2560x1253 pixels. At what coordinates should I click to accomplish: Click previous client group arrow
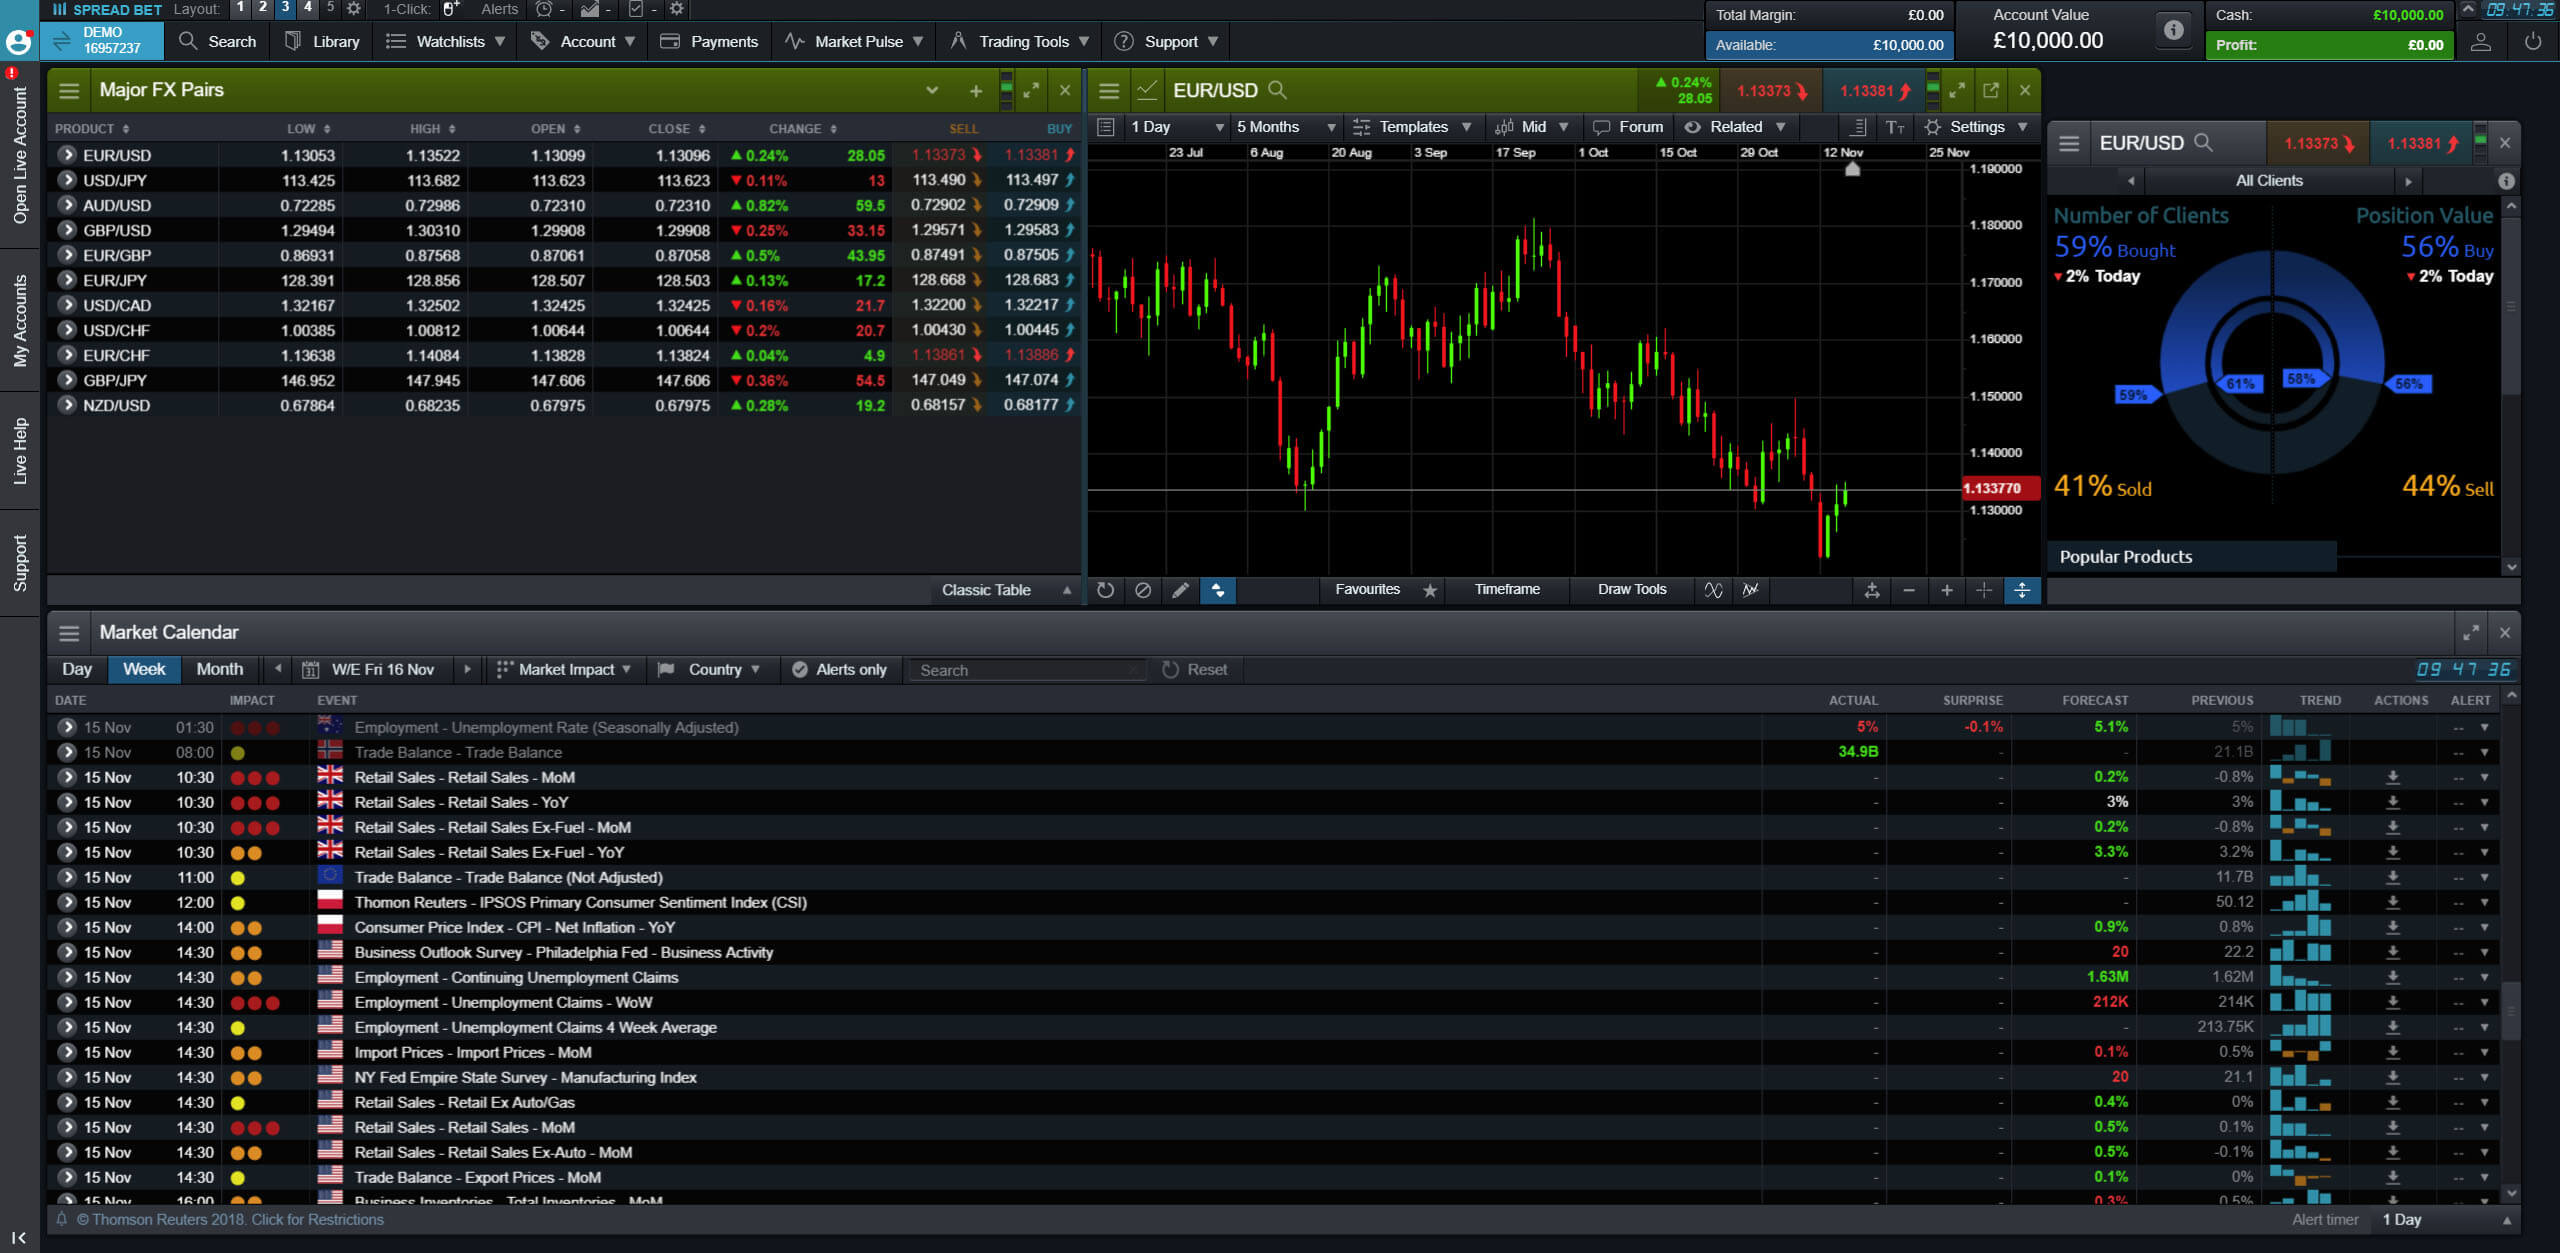[2131, 181]
